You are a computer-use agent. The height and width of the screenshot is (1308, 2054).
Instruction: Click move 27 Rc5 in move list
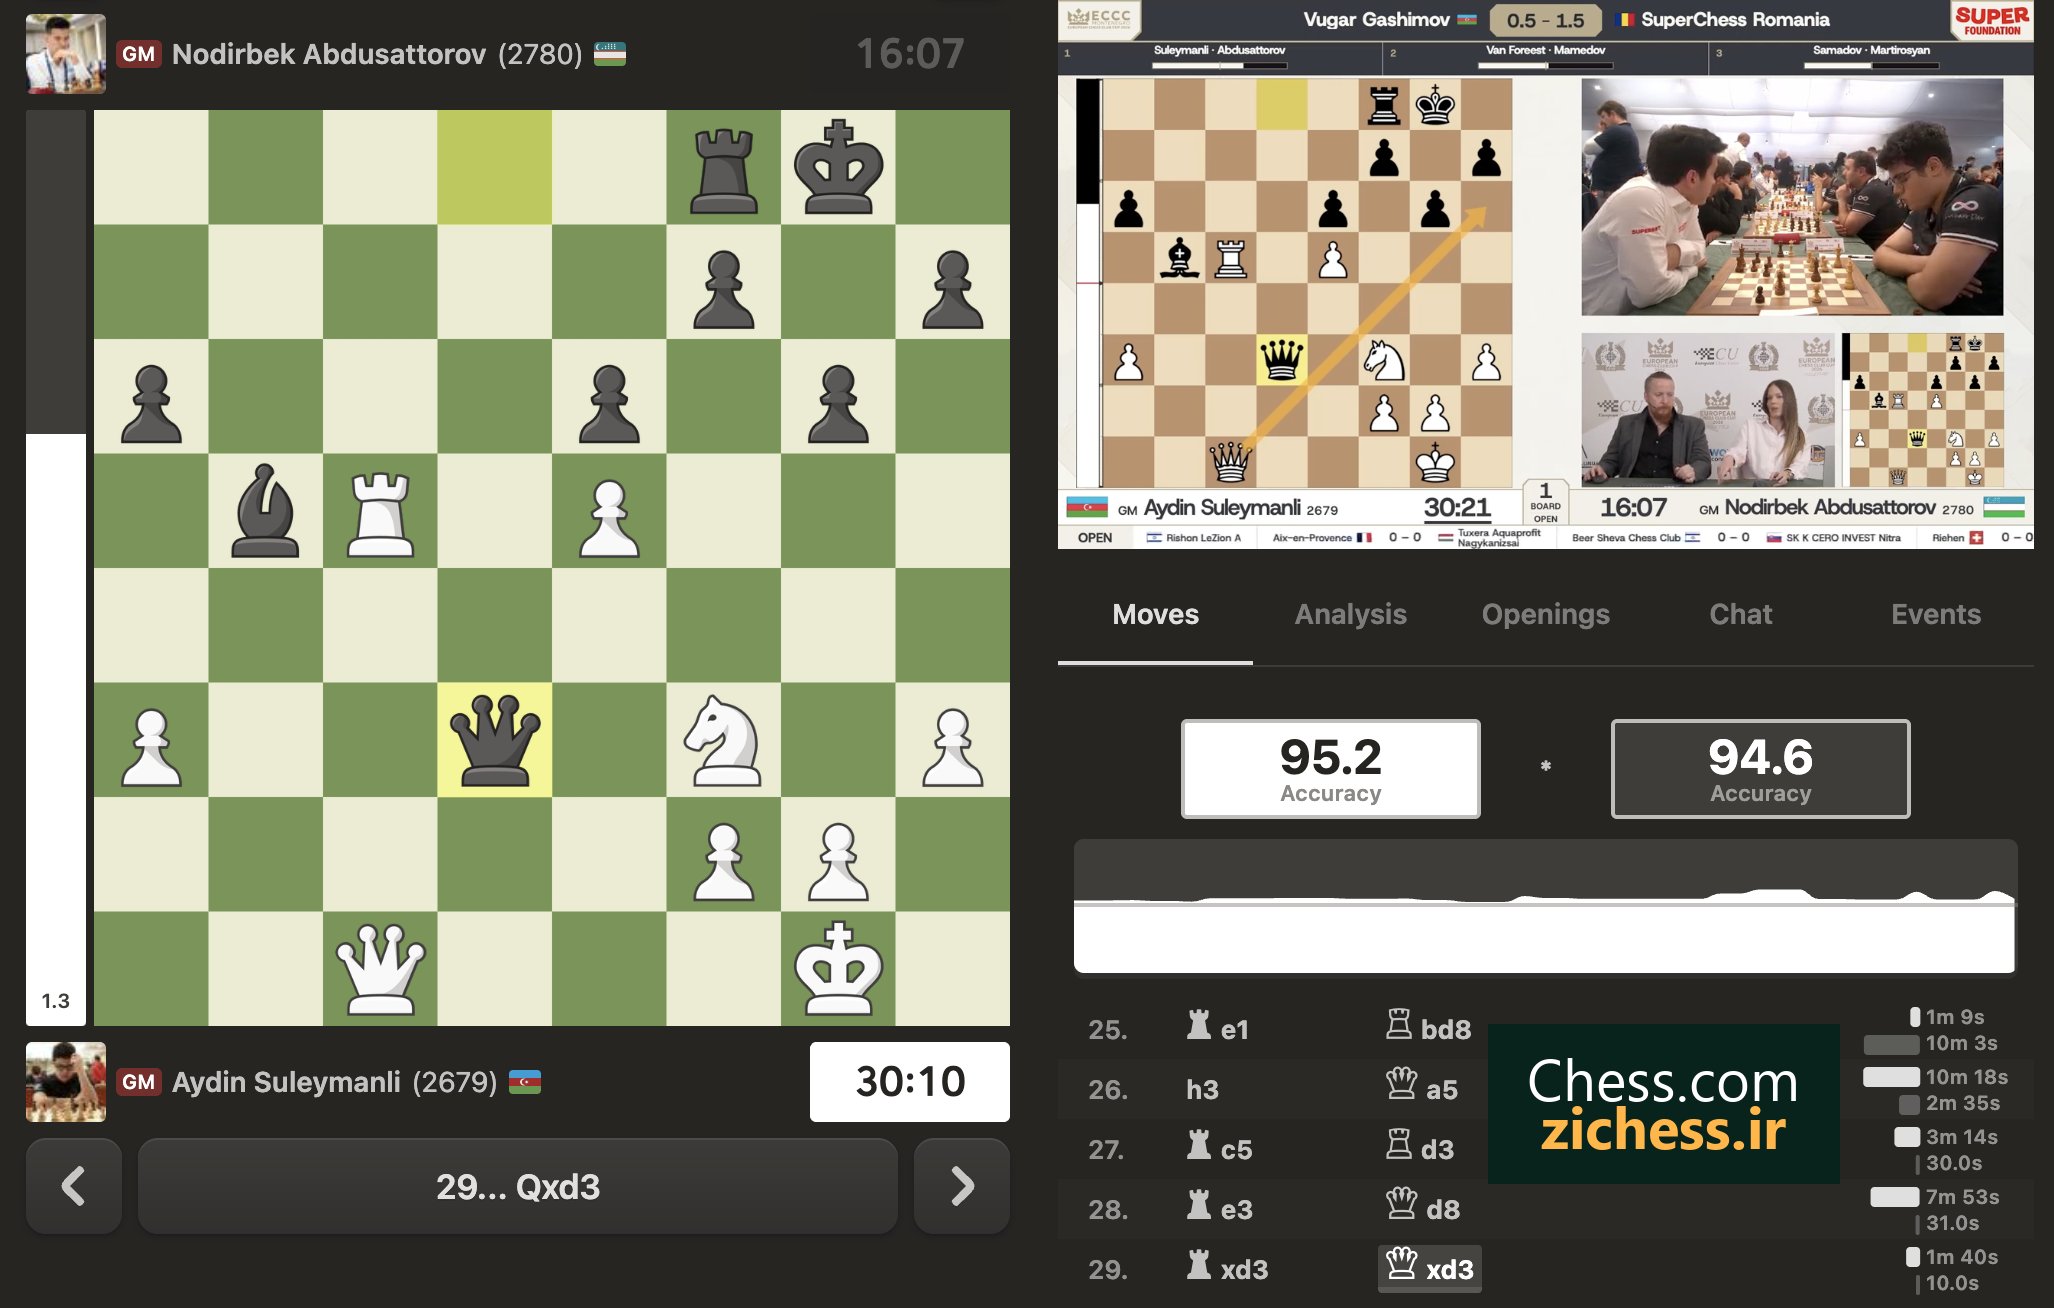click(x=1219, y=1148)
